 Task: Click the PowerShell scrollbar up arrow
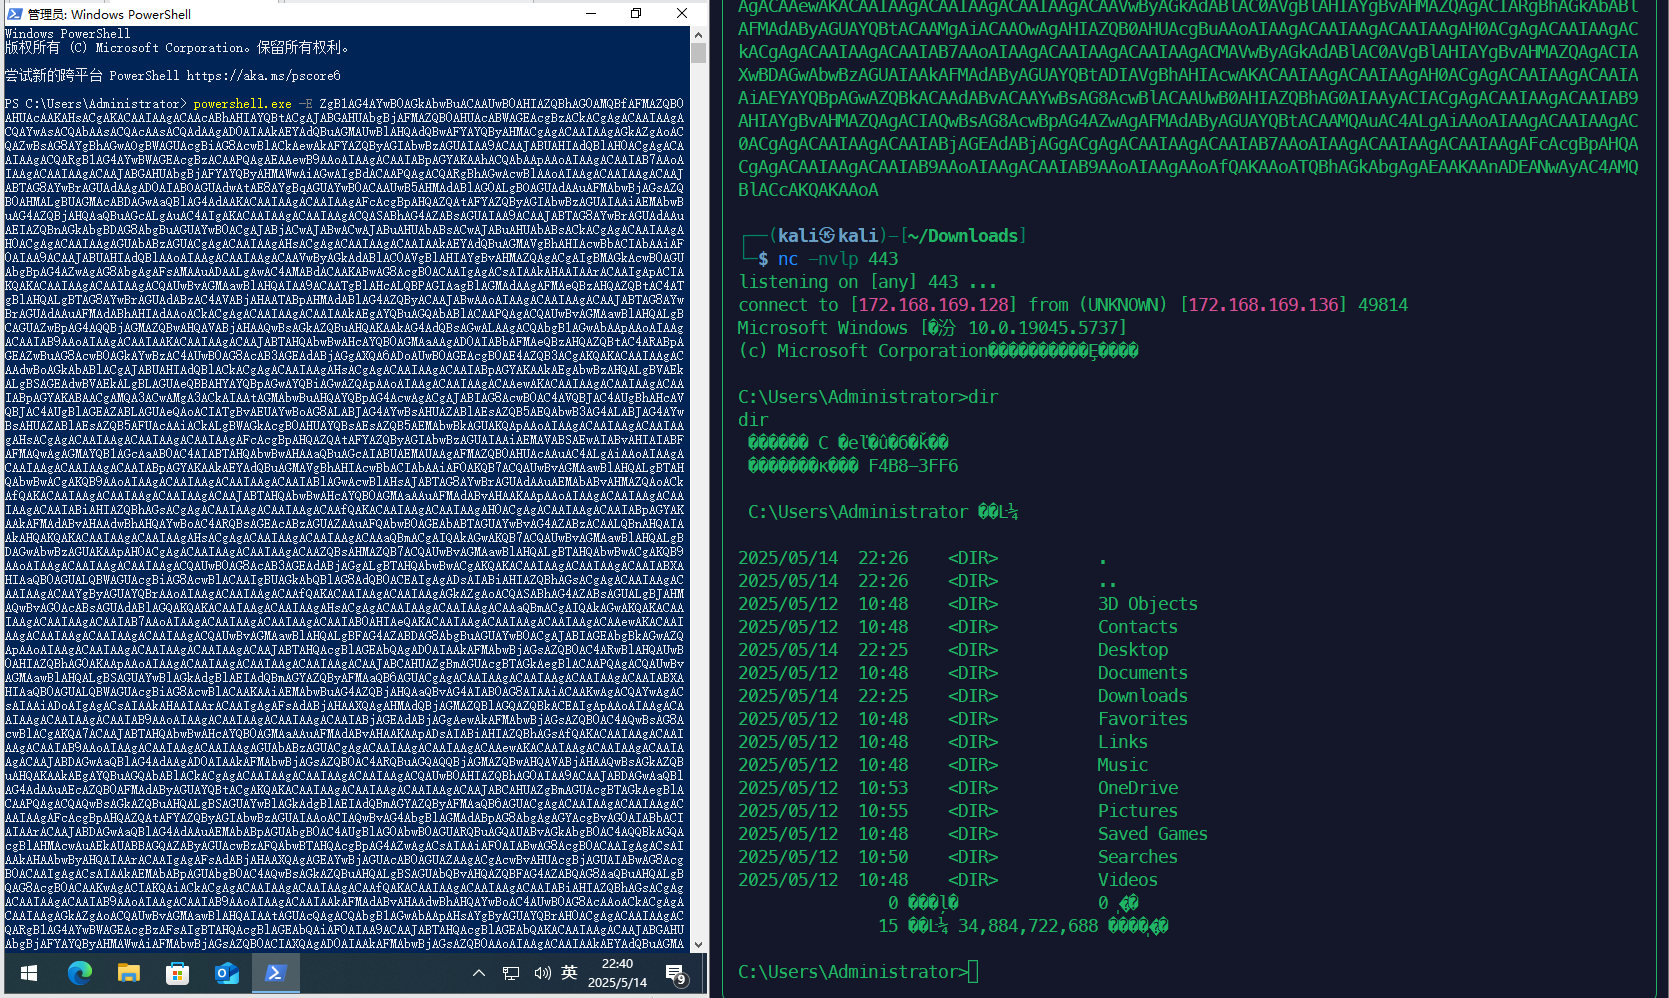click(x=698, y=34)
